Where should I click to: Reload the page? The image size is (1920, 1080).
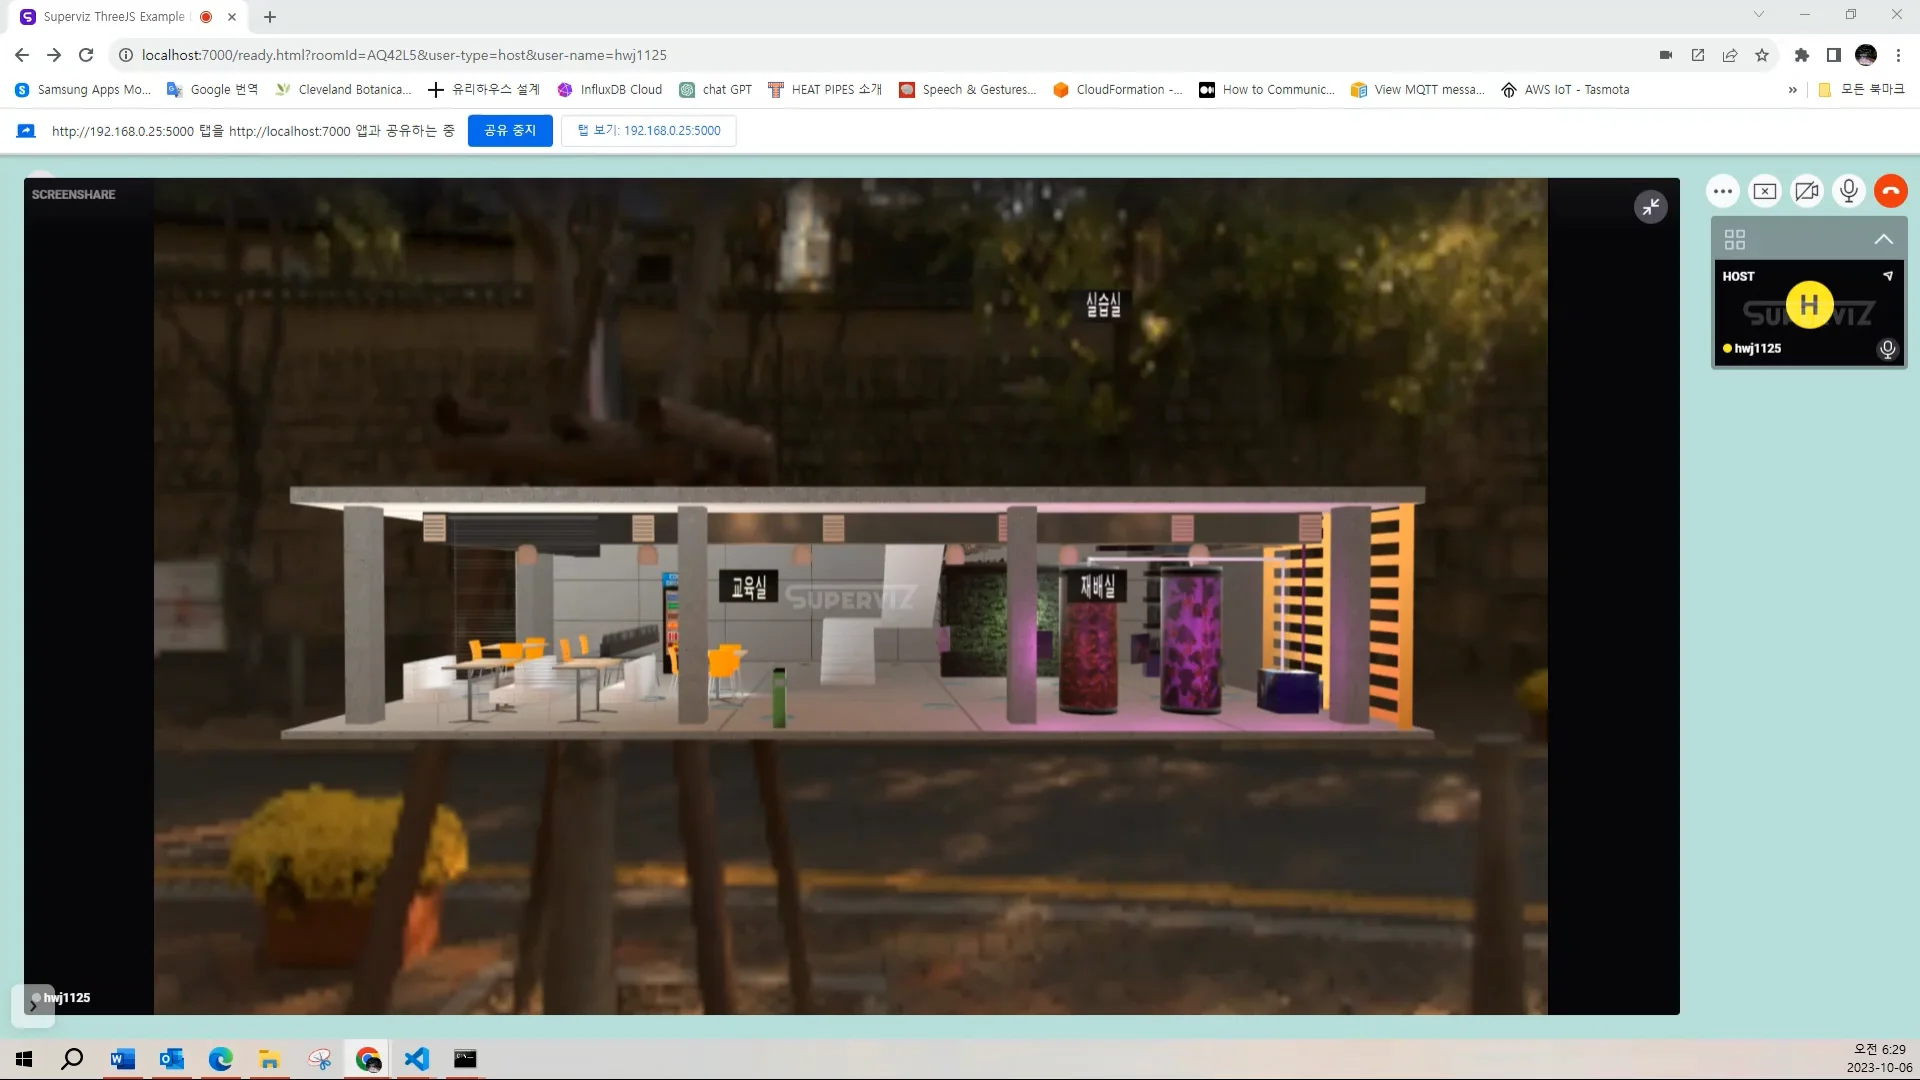(86, 55)
